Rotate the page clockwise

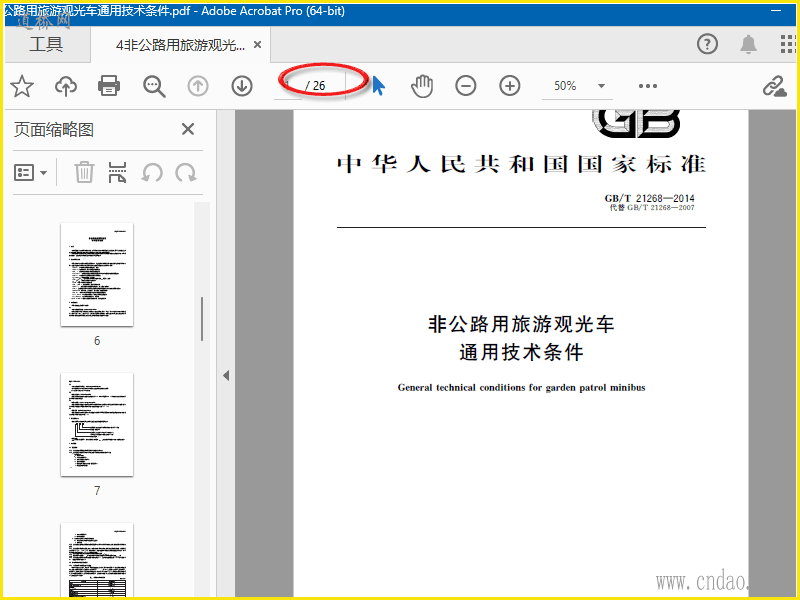click(186, 173)
